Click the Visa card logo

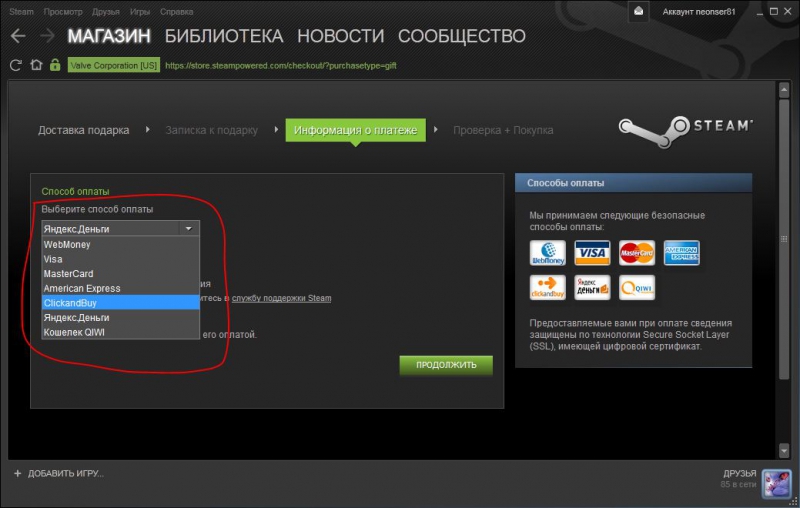coord(593,253)
